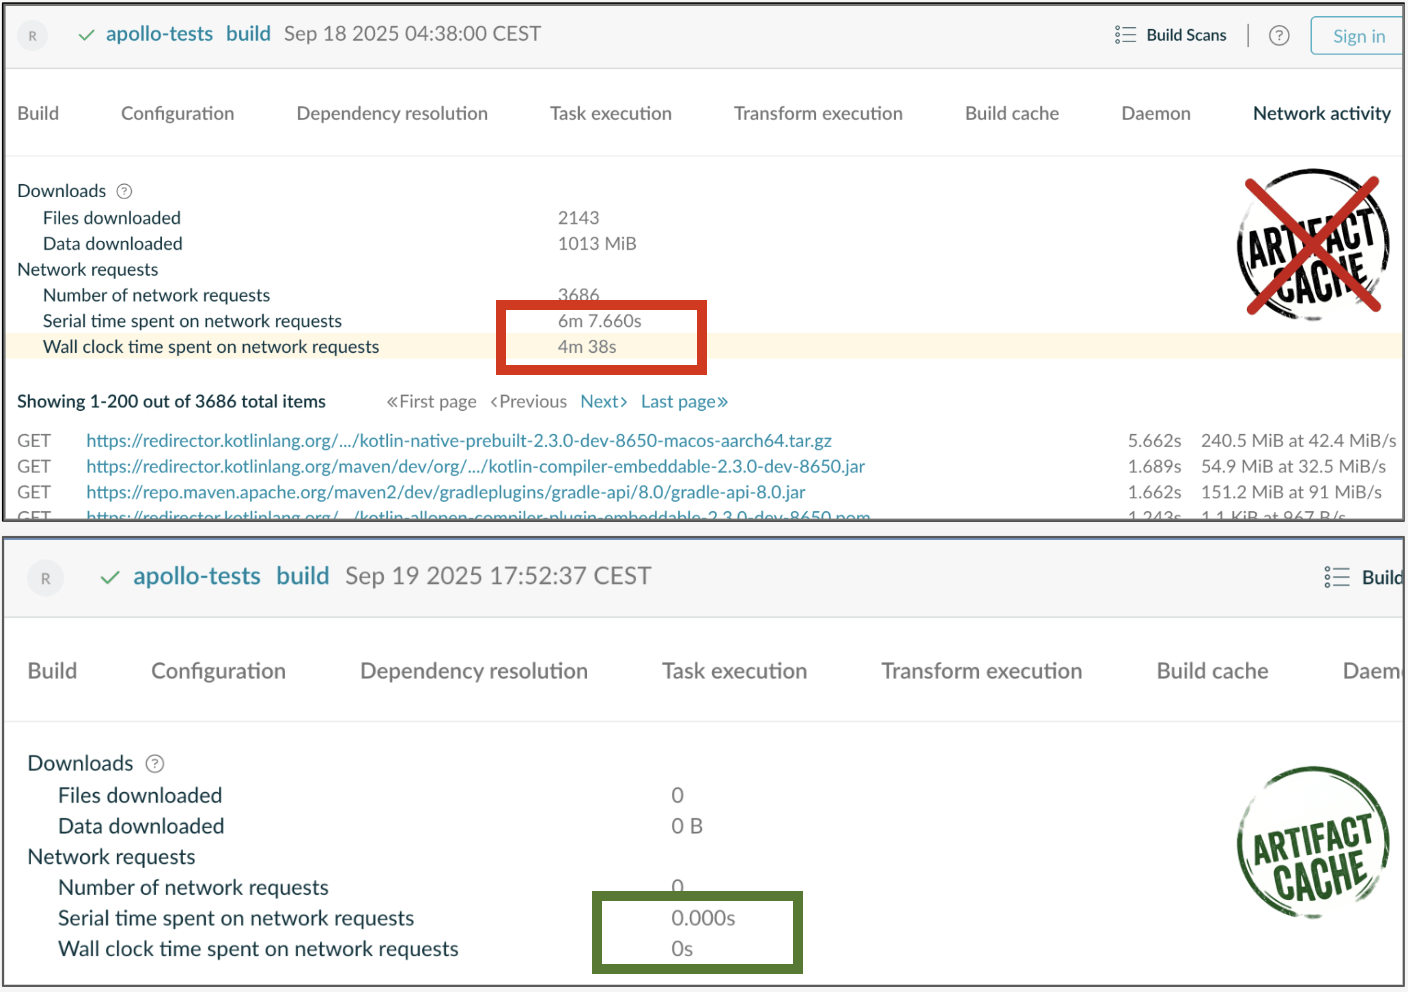Open the Task execution tab
The height and width of the screenshot is (992, 1408).
(610, 113)
